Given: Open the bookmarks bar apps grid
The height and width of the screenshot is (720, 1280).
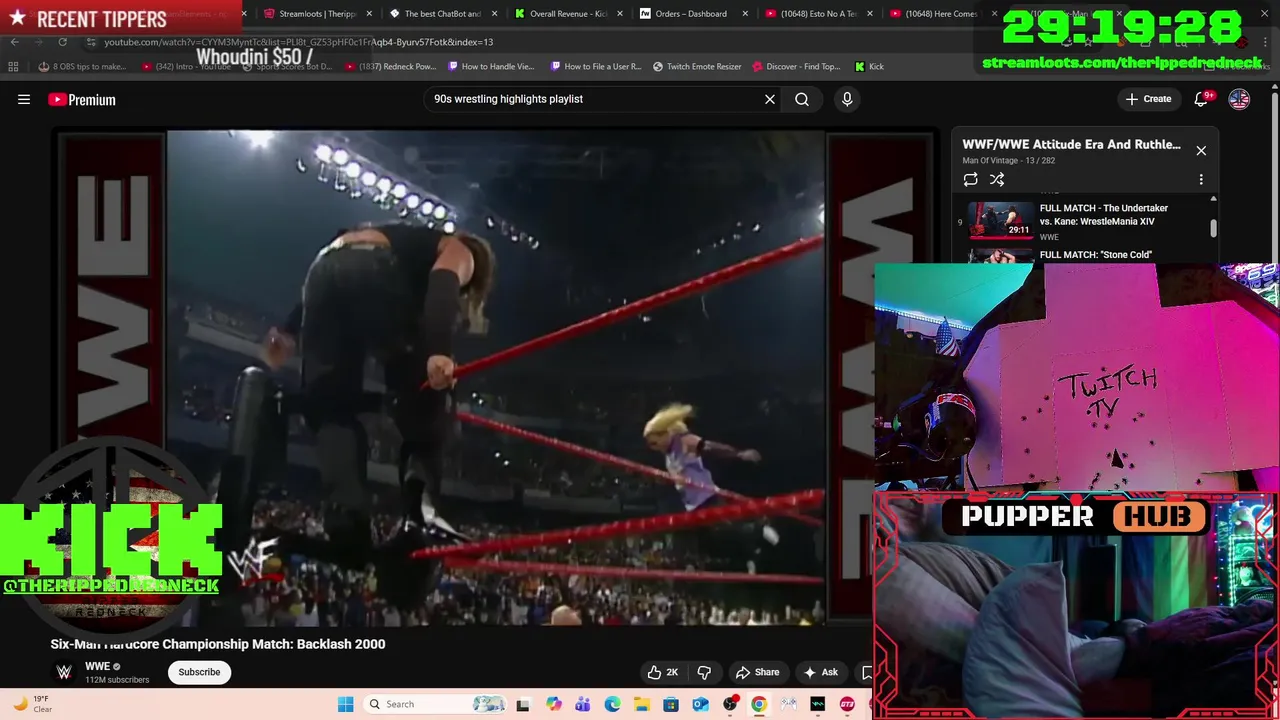Looking at the screenshot, I should coord(13,67).
